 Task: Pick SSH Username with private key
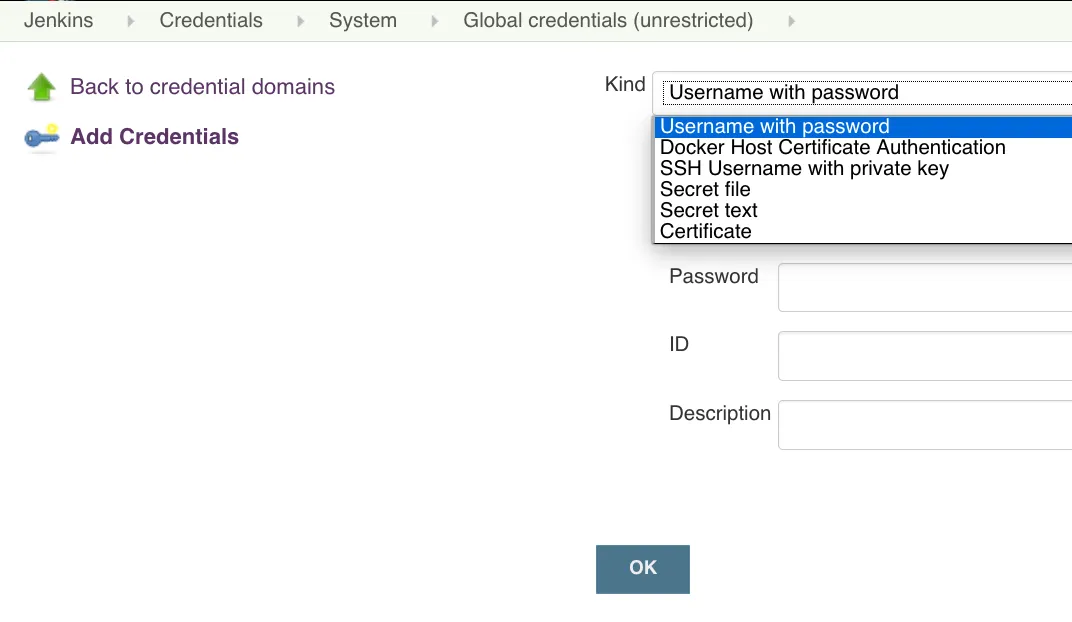click(804, 169)
